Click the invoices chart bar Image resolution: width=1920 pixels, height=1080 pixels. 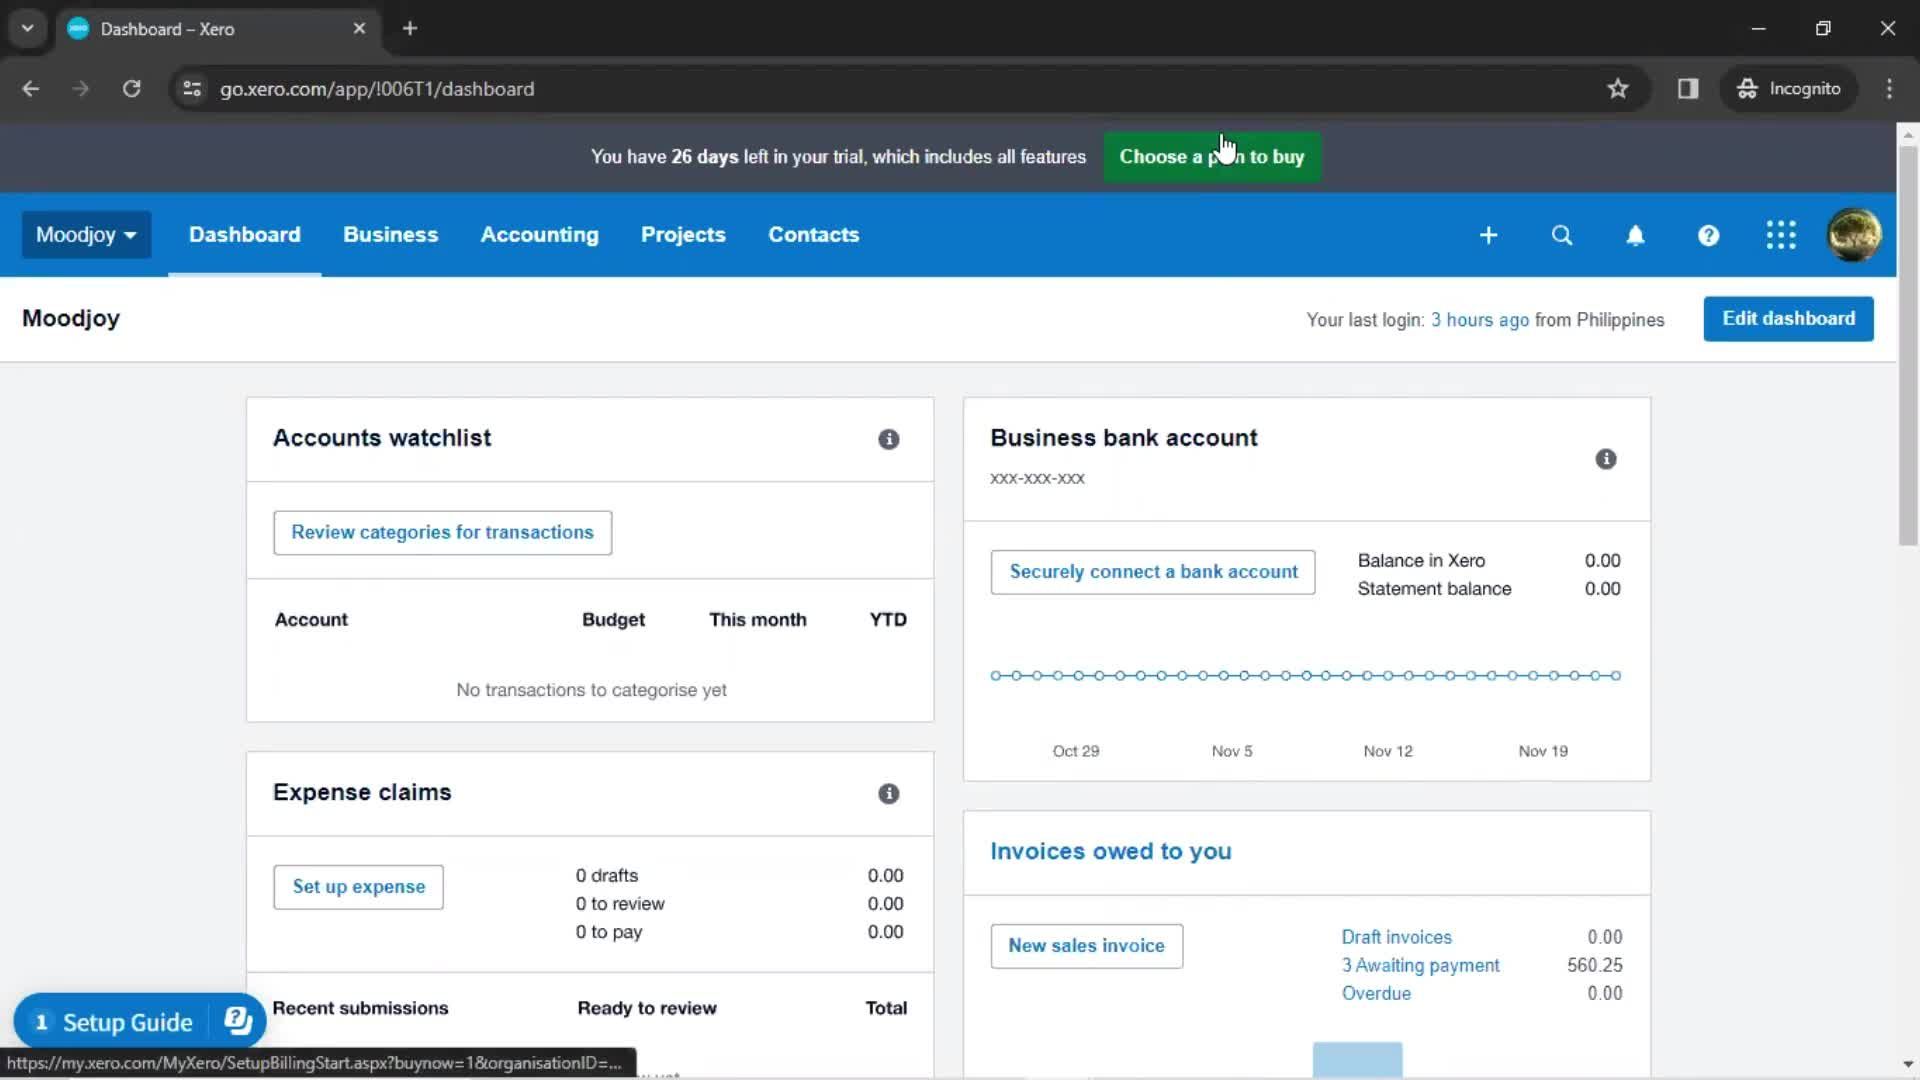point(1357,1059)
